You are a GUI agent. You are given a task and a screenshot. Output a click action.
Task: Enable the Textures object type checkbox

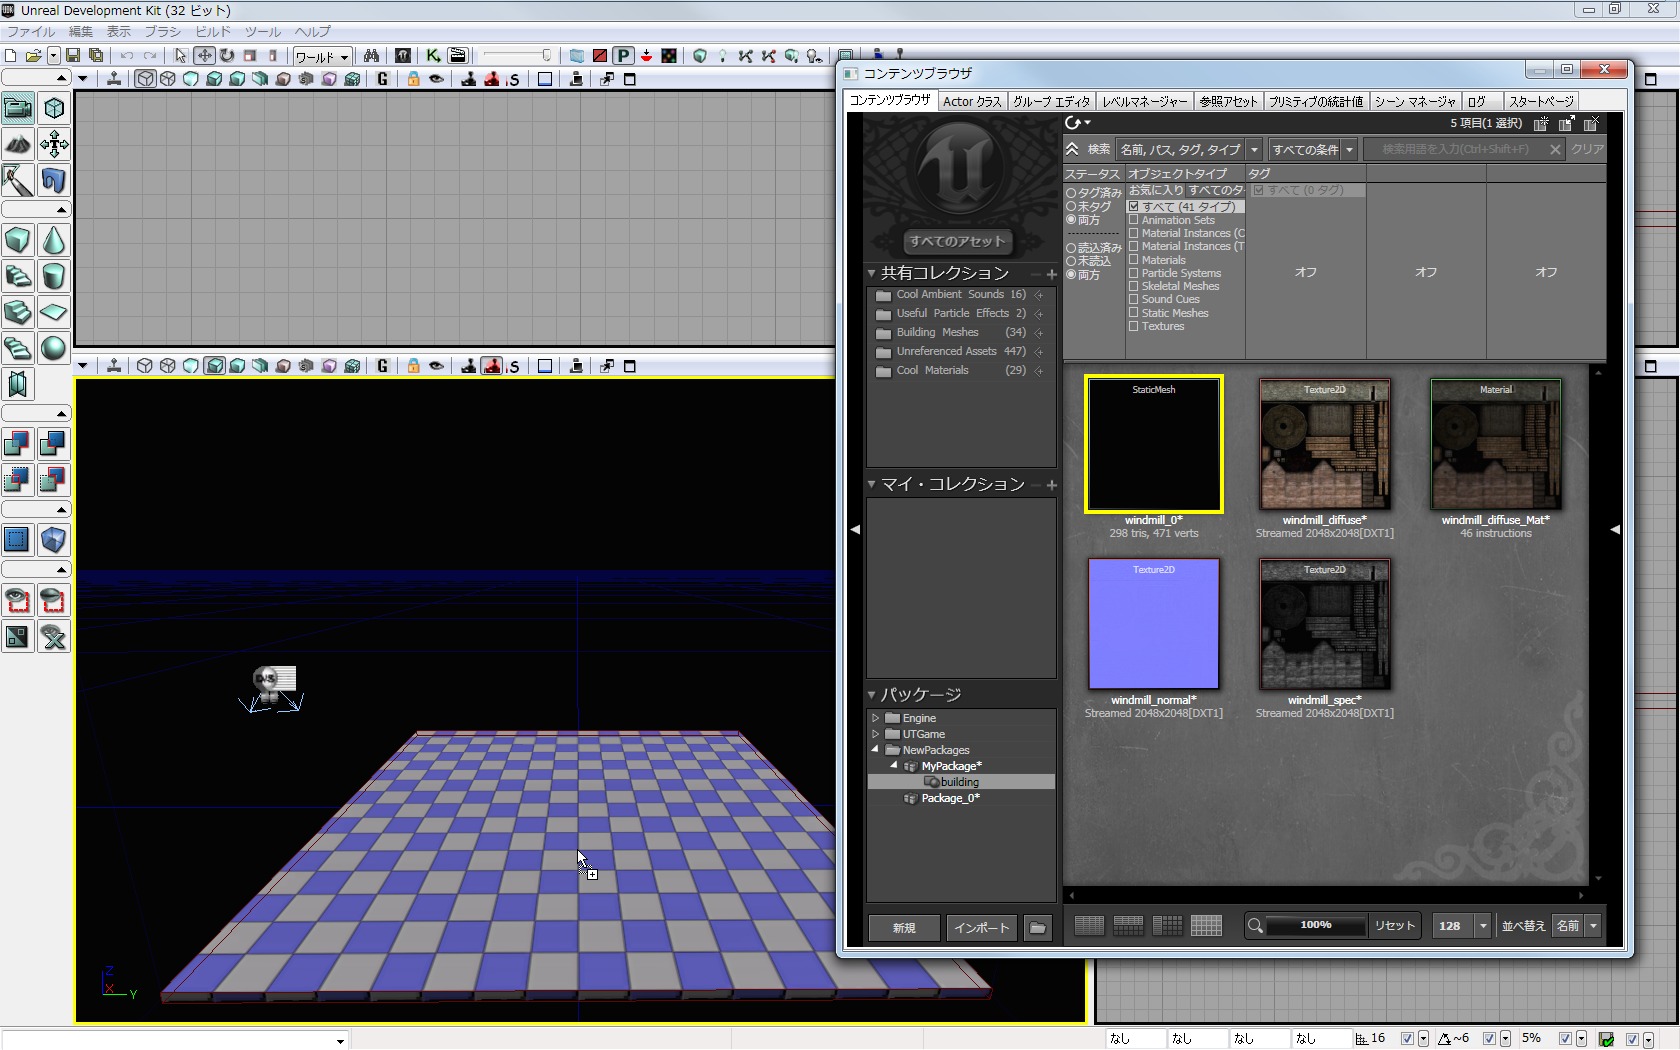click(x=1134, y=326)
